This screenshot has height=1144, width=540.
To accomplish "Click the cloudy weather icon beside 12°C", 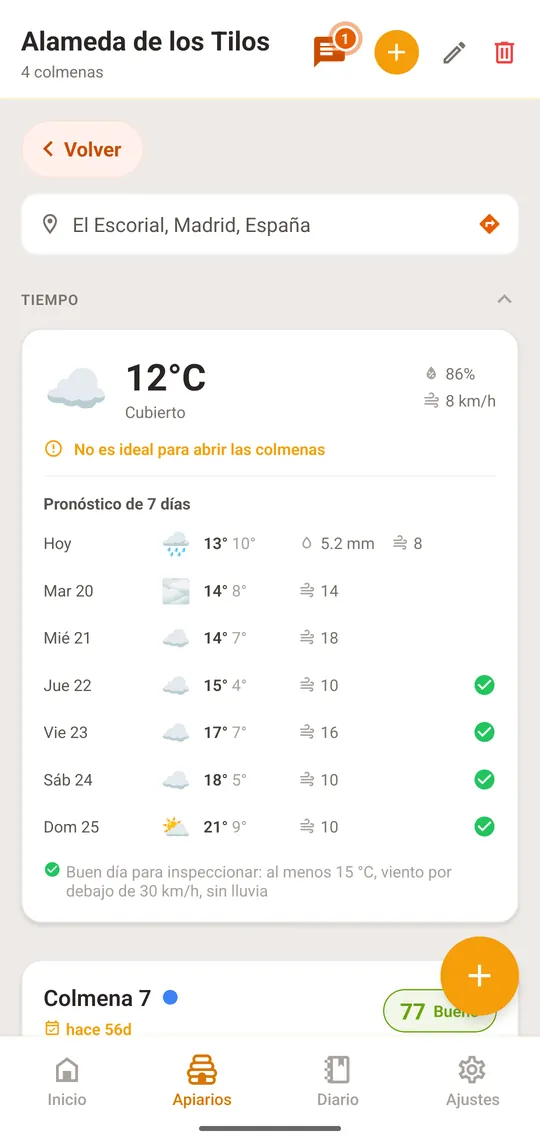I will click(x=76, y=387).
